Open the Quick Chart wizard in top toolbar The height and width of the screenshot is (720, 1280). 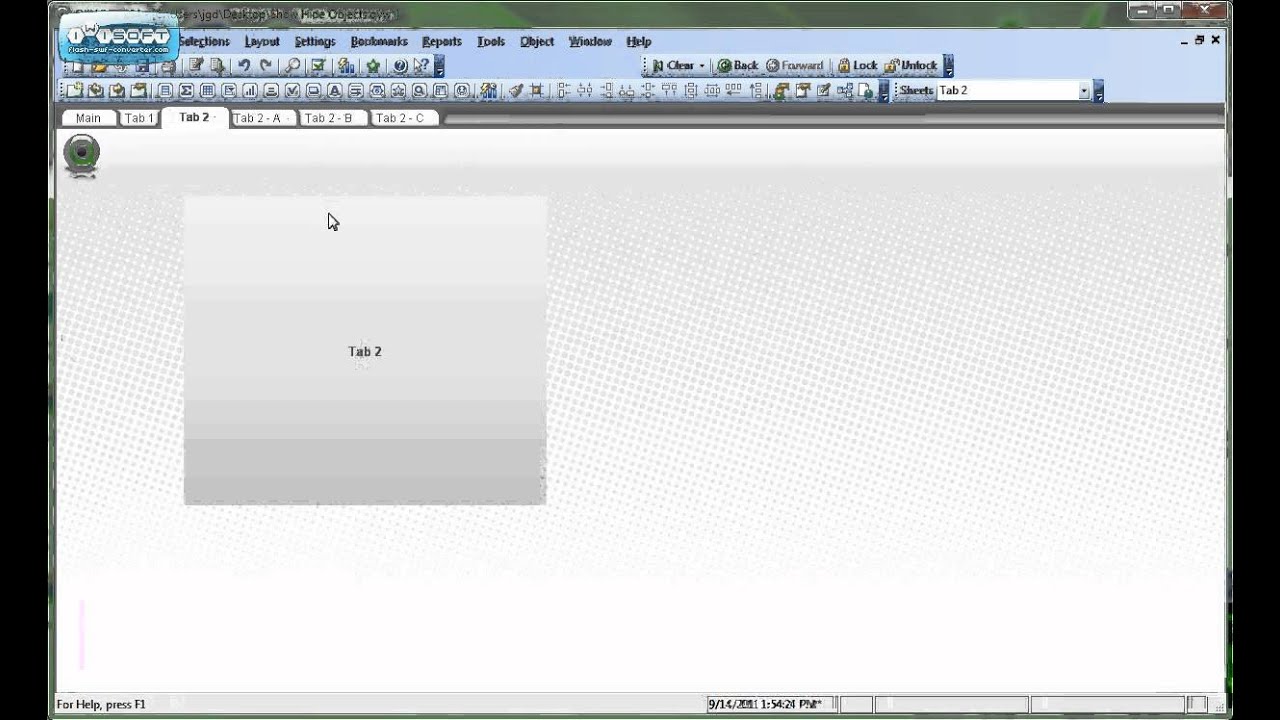point(346,66)
